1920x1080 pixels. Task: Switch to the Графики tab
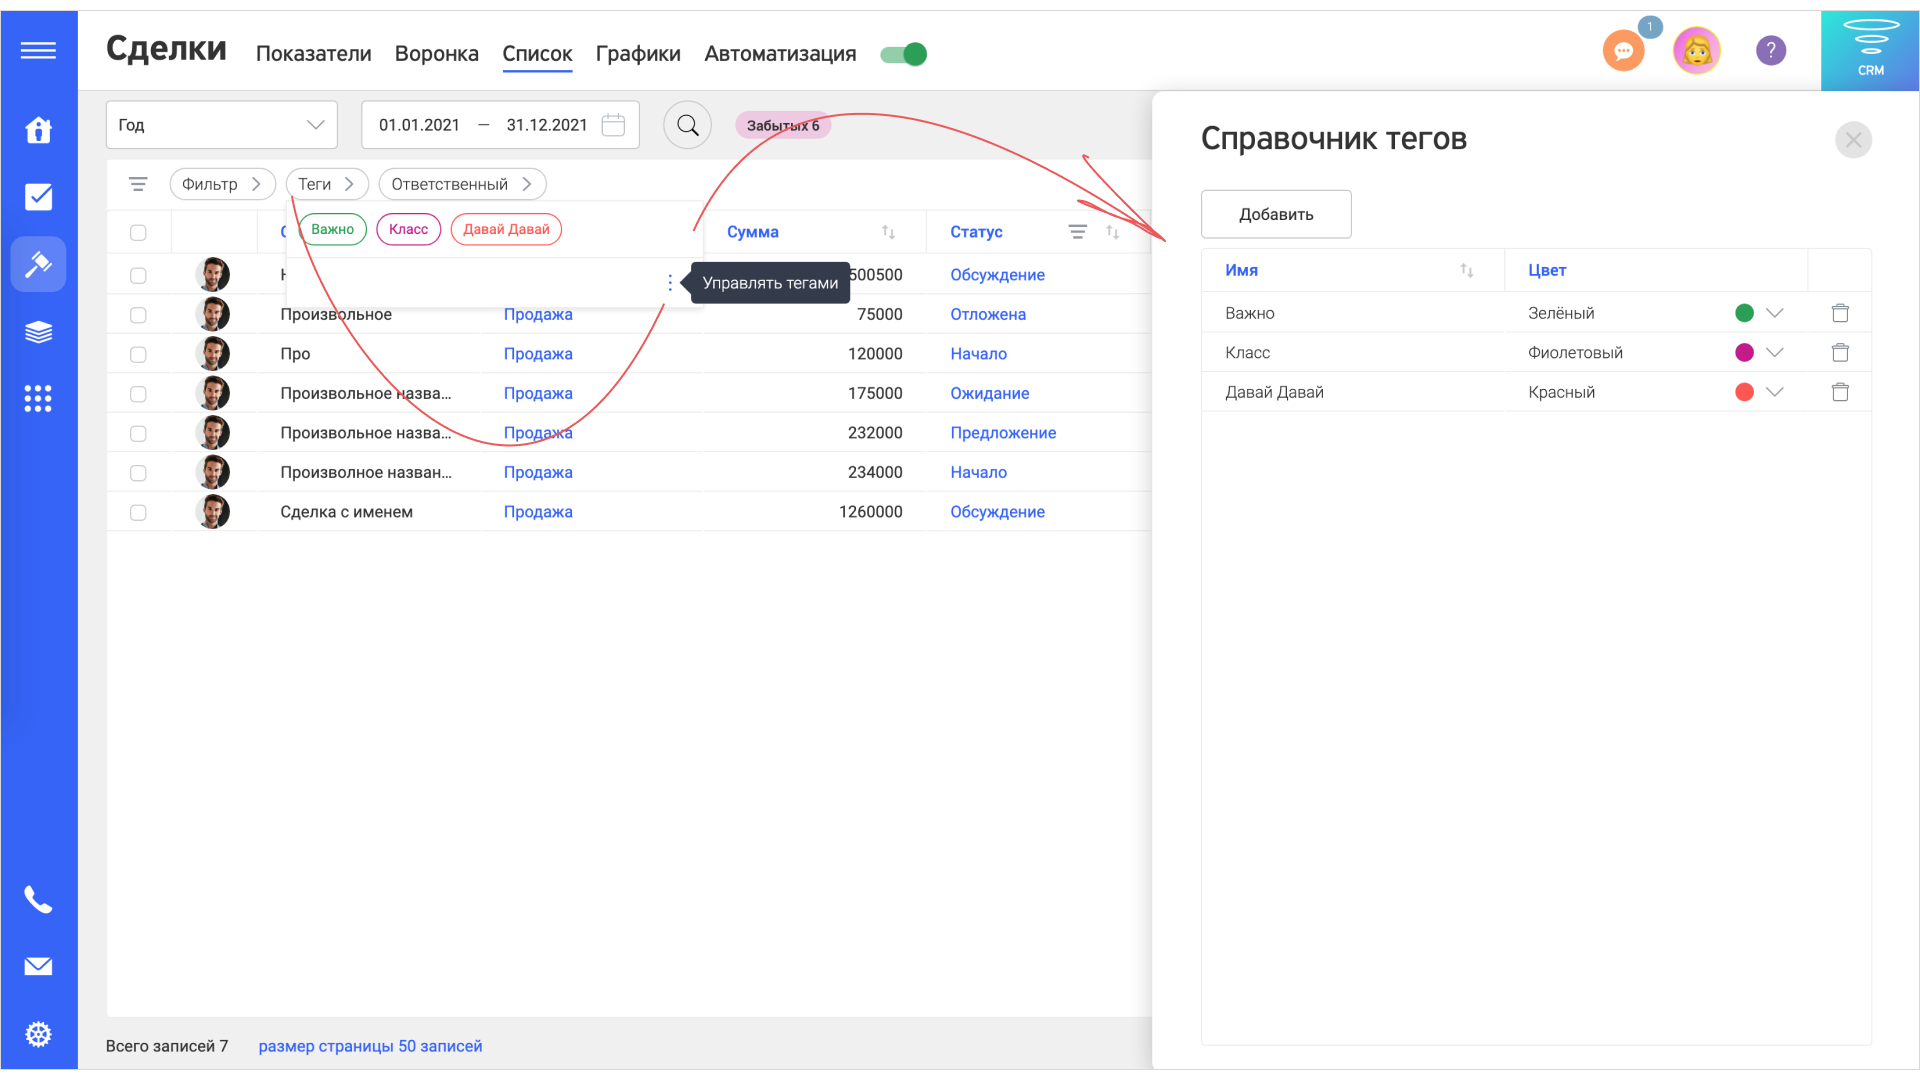(637, 54)
